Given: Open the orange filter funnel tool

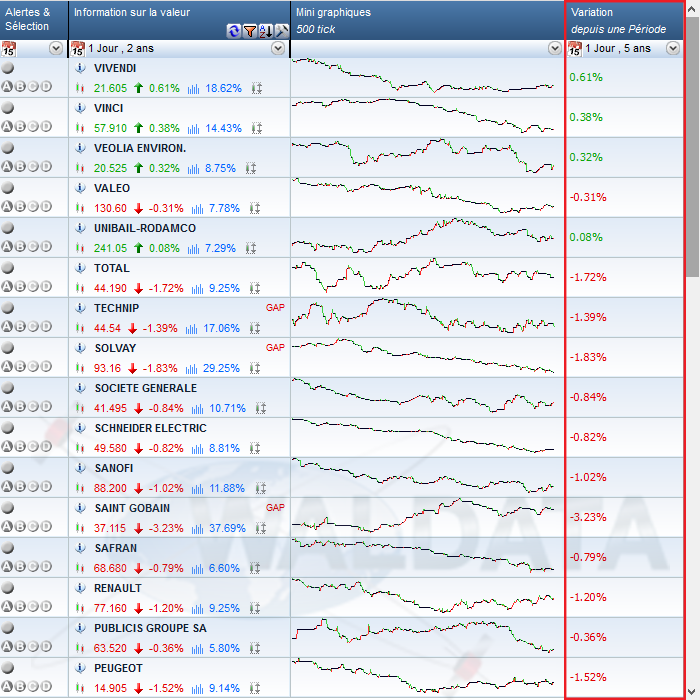Looking at the screenshot, I should pyautogui.click(x=250, y=31).
